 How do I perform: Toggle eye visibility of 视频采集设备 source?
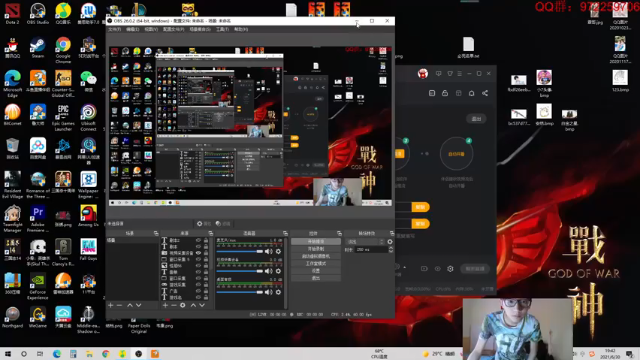[198, 253]
